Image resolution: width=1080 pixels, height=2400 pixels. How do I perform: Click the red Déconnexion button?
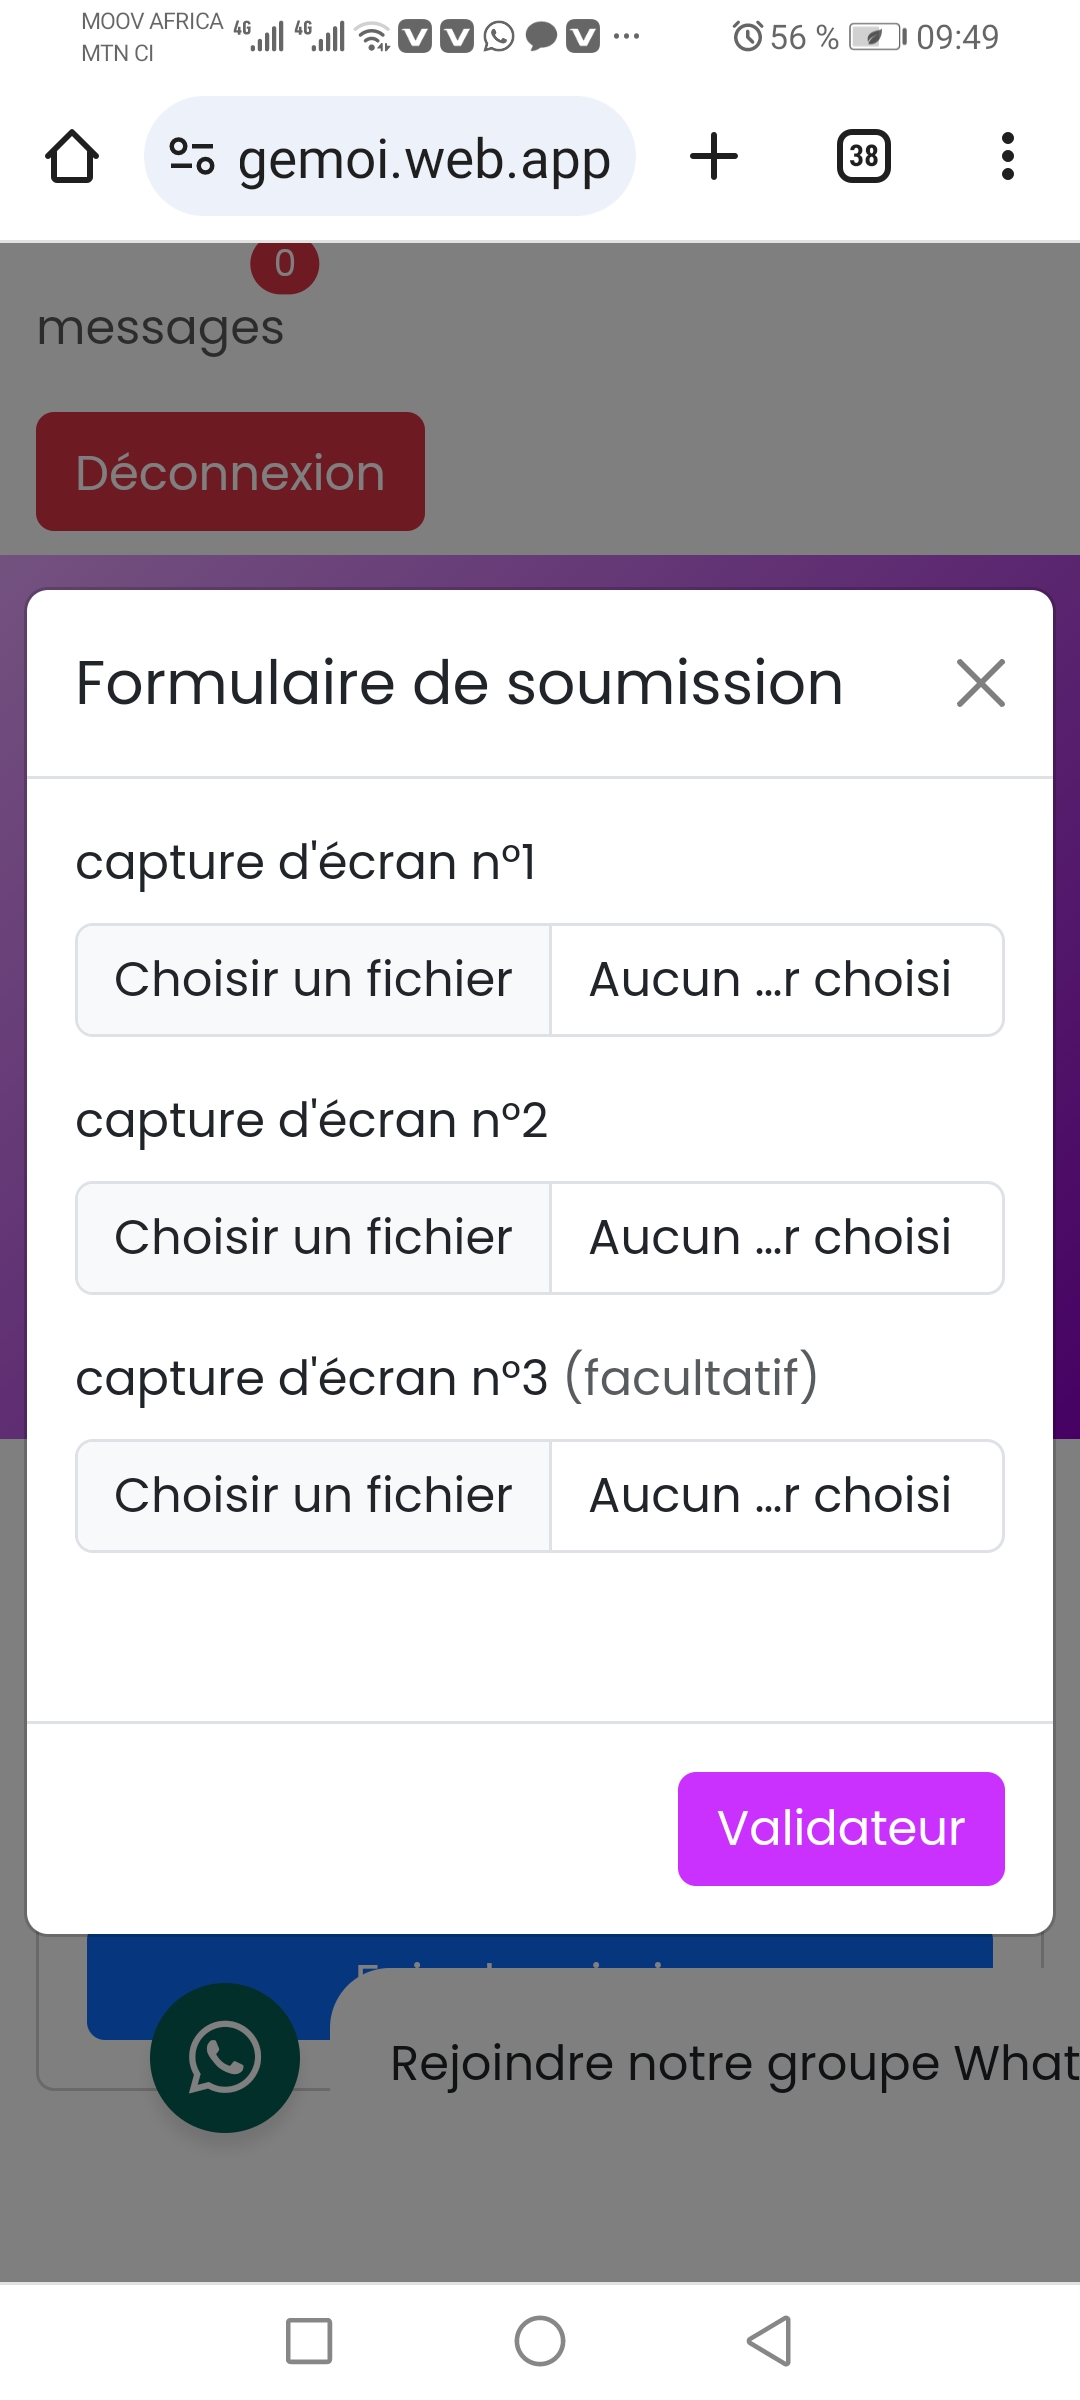(x=230, y=472)
